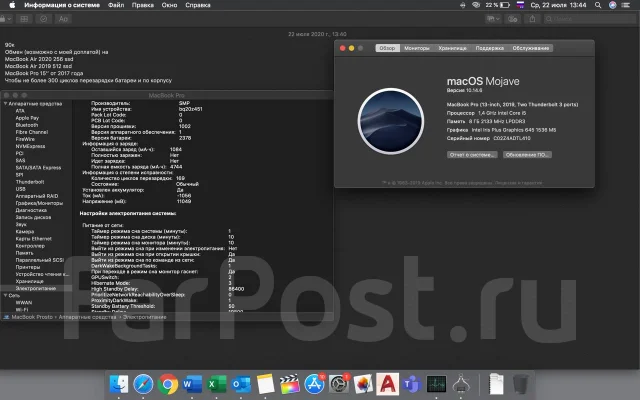The height and width of the screenshot is (400, 640).
Task: Launch AutoCAD from the Dock
Action: click(387, 384)
